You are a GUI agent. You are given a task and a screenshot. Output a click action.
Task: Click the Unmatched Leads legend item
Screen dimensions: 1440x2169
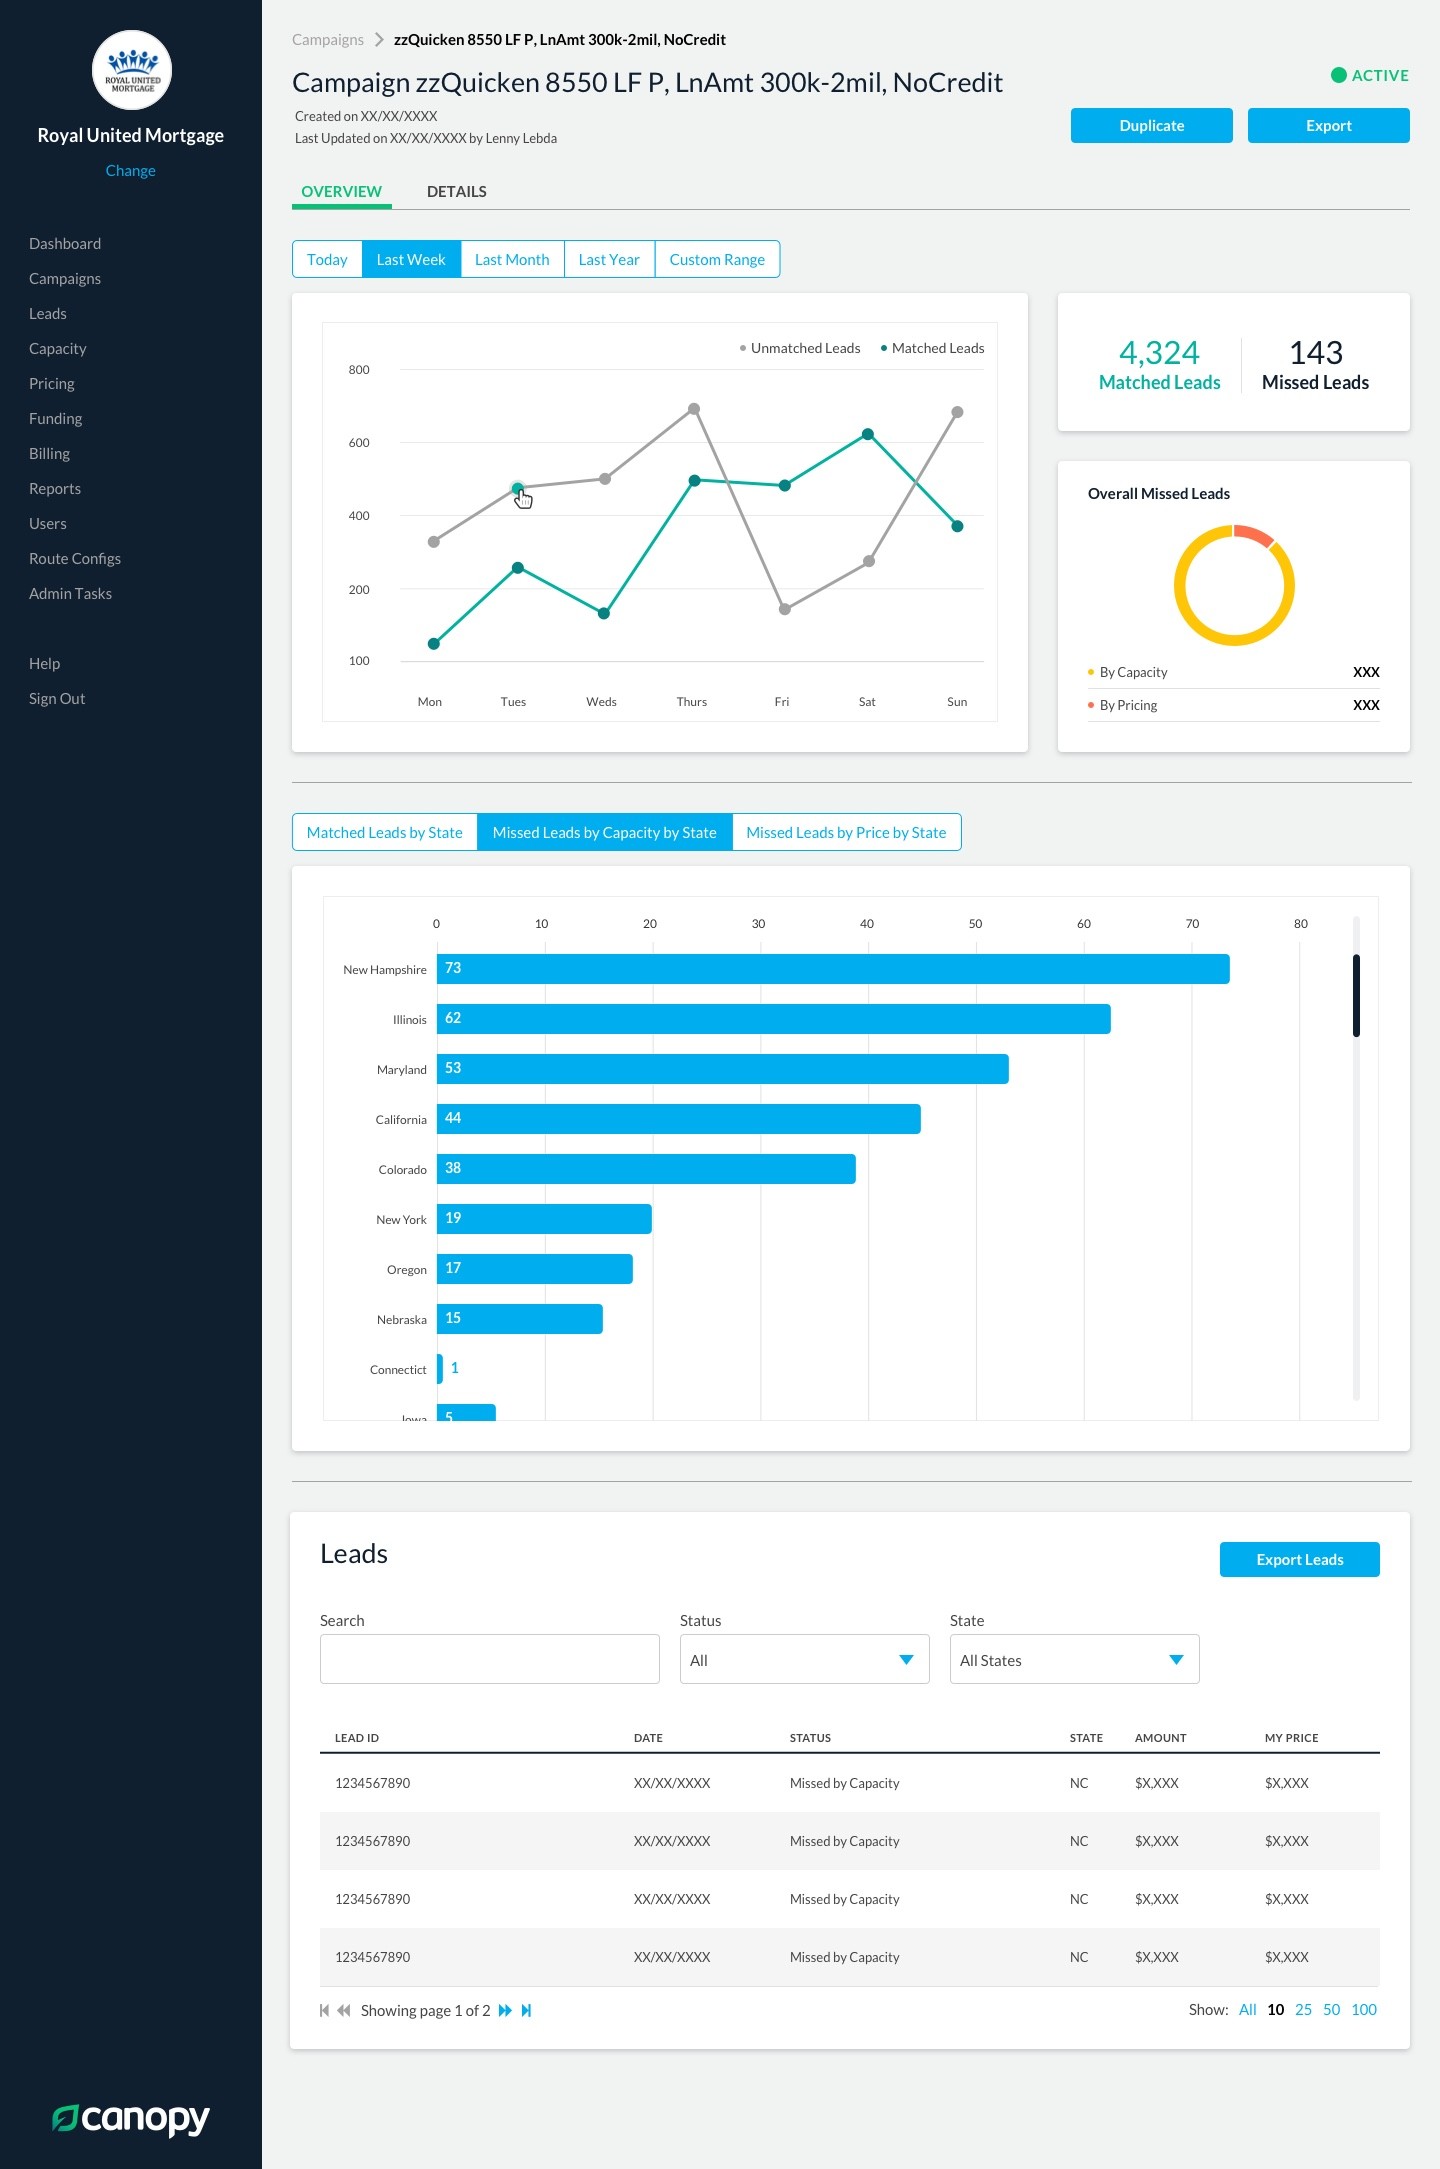coord(800,348)
